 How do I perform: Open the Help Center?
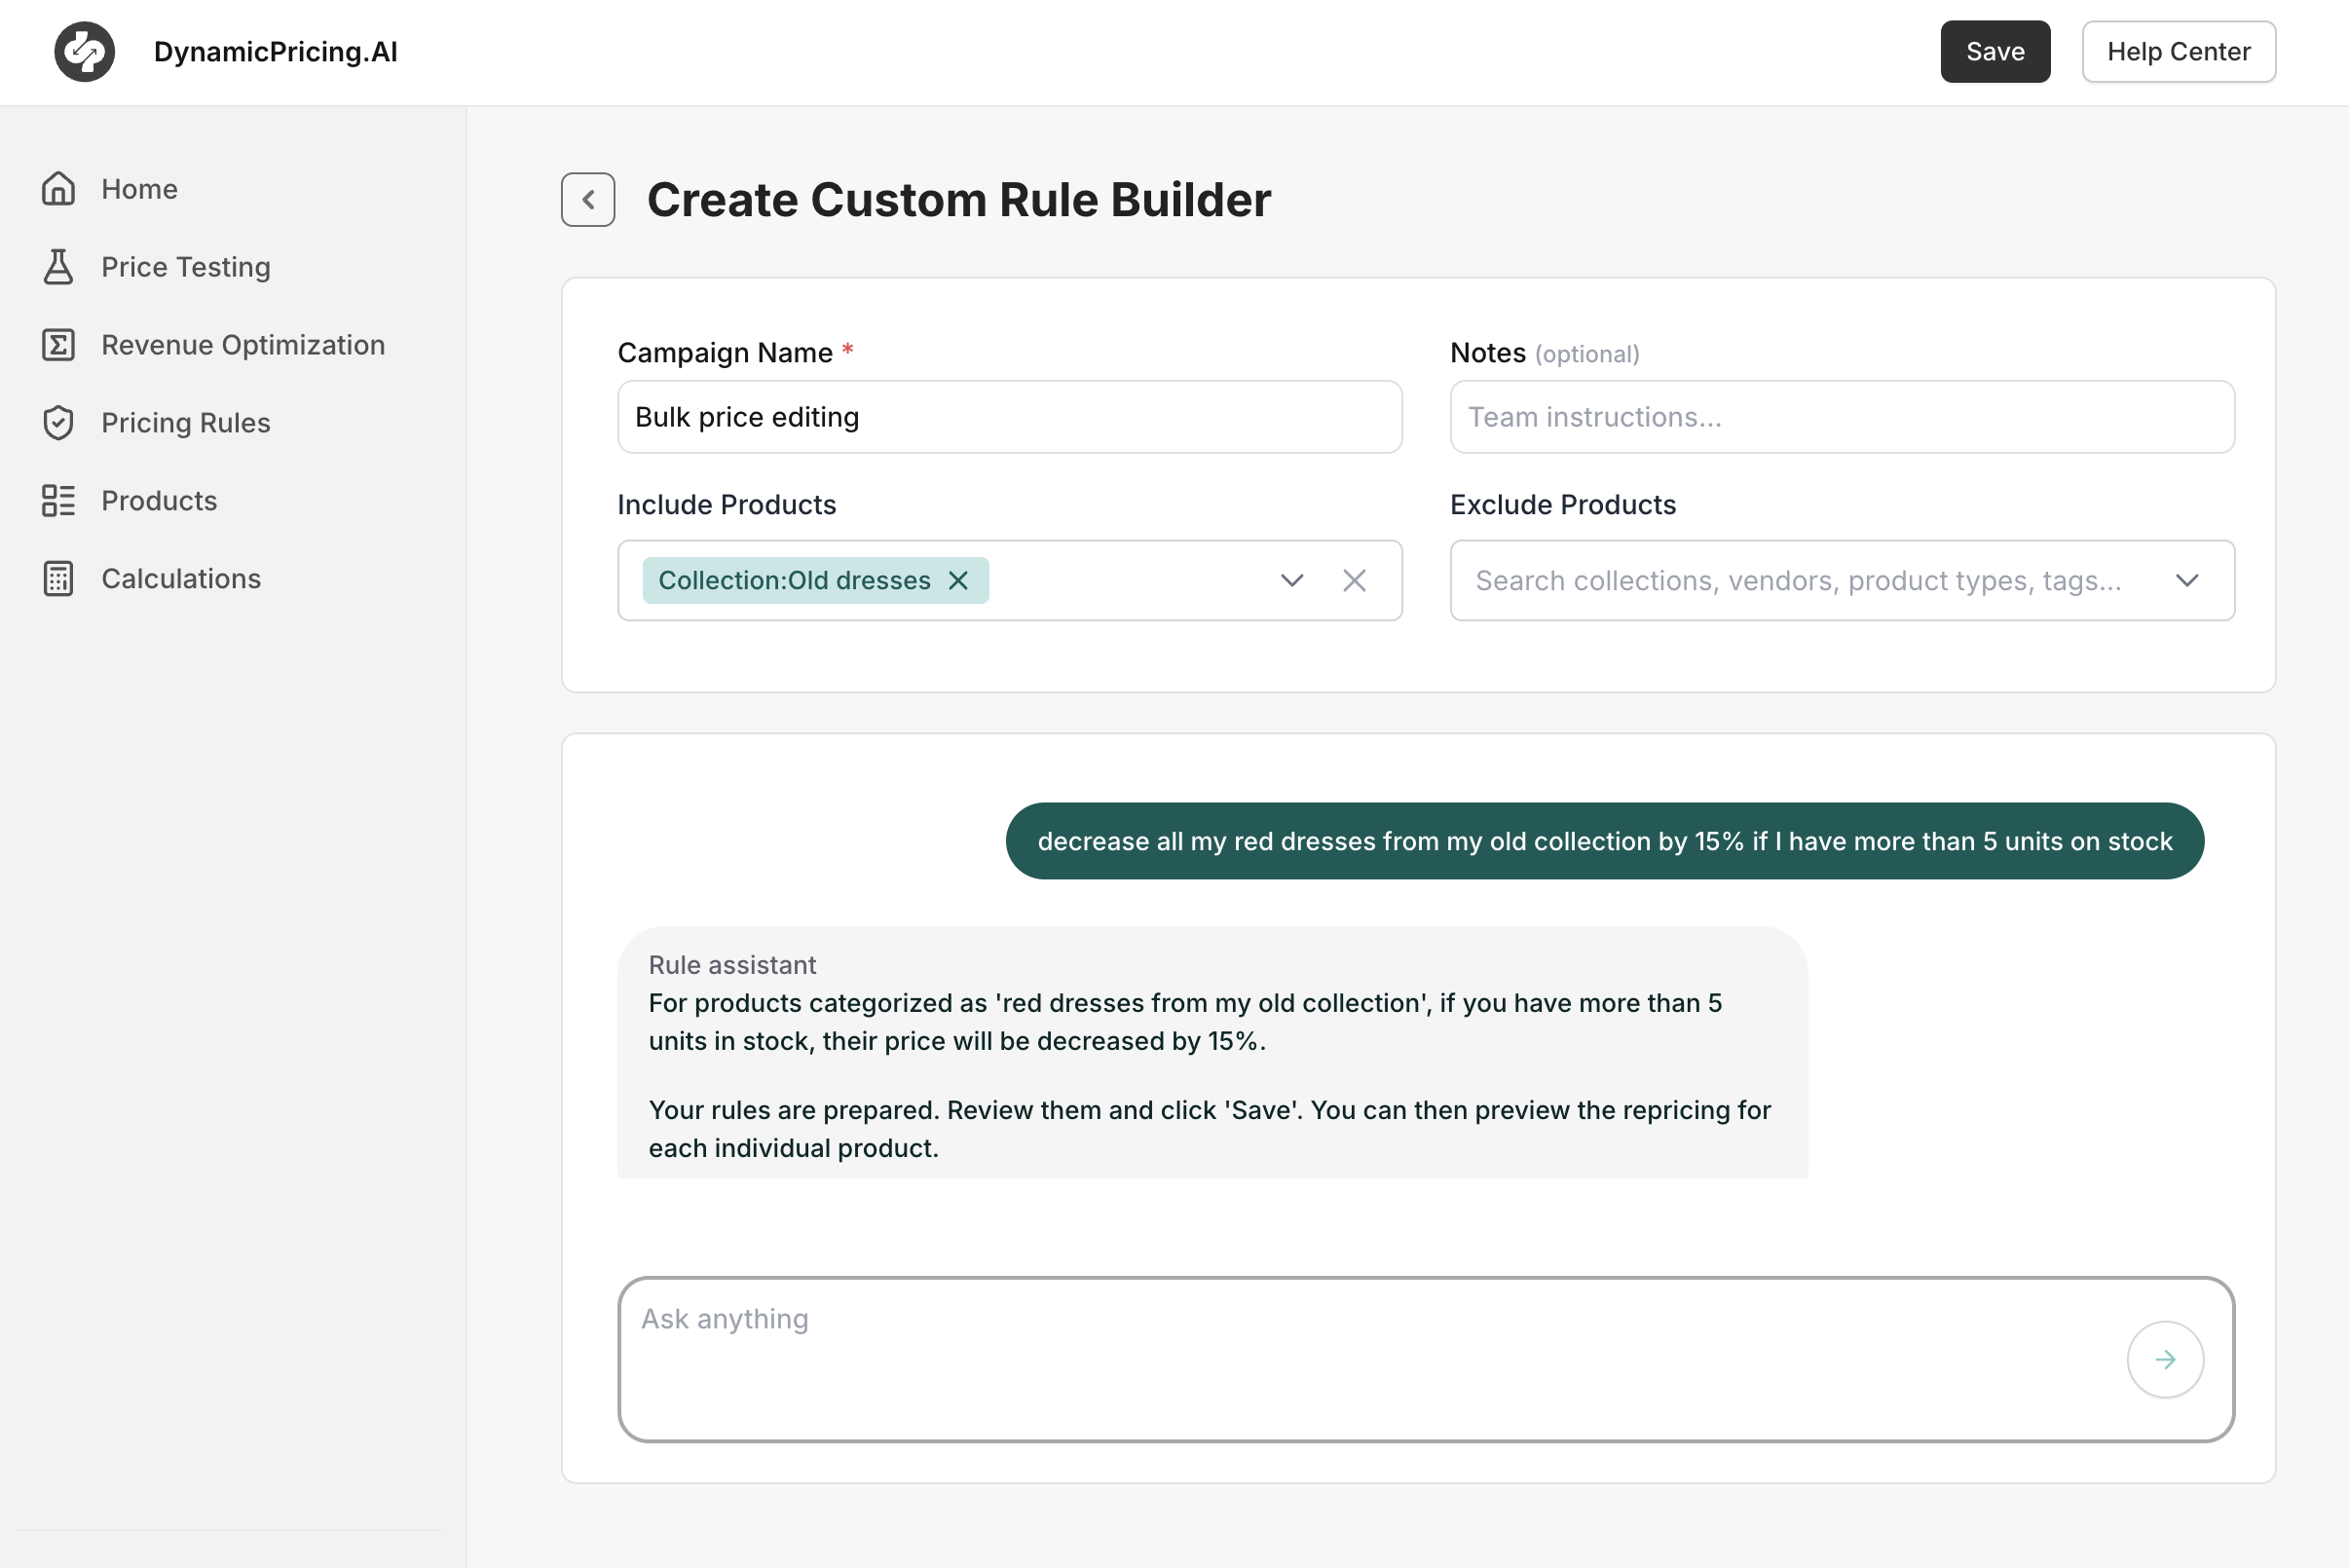coord(2178,51)
